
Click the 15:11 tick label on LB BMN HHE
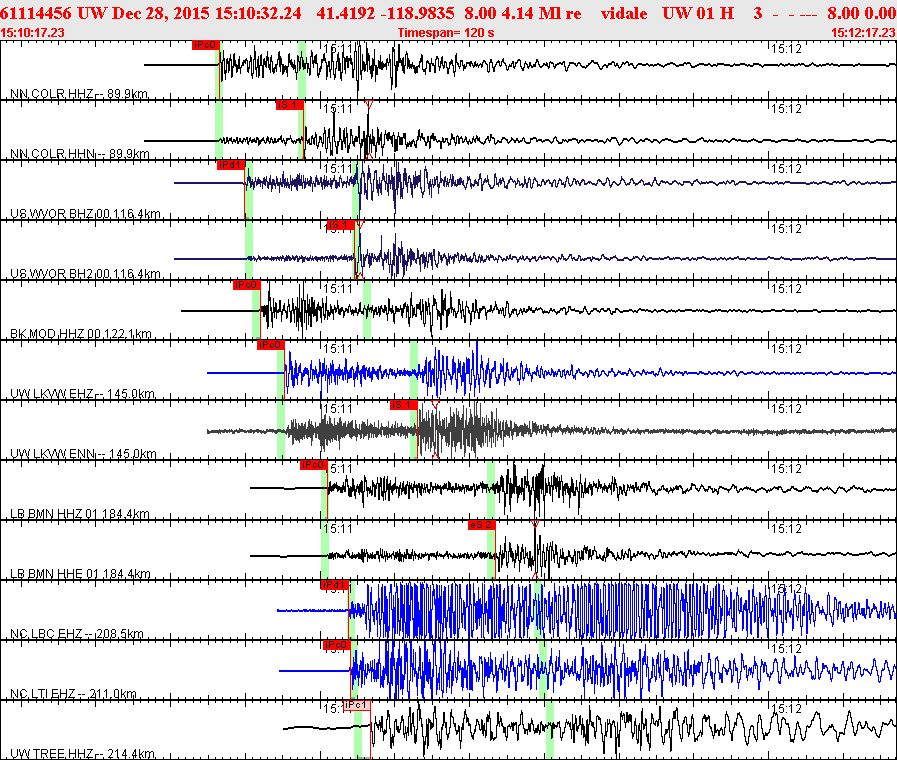pyautogui.click(x=338, y=529)
